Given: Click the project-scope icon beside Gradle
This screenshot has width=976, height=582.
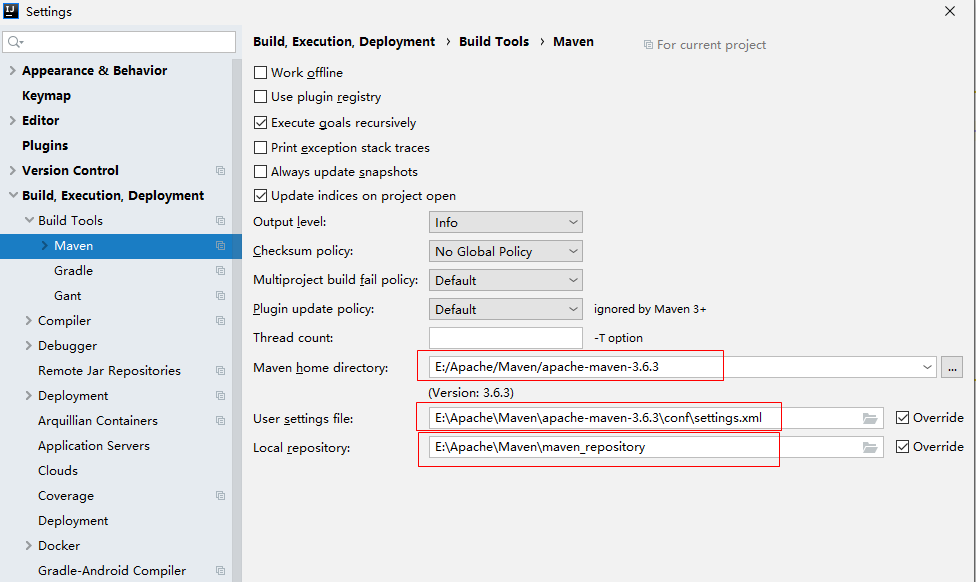Looking at the screenshot, I should pos(220,271).
